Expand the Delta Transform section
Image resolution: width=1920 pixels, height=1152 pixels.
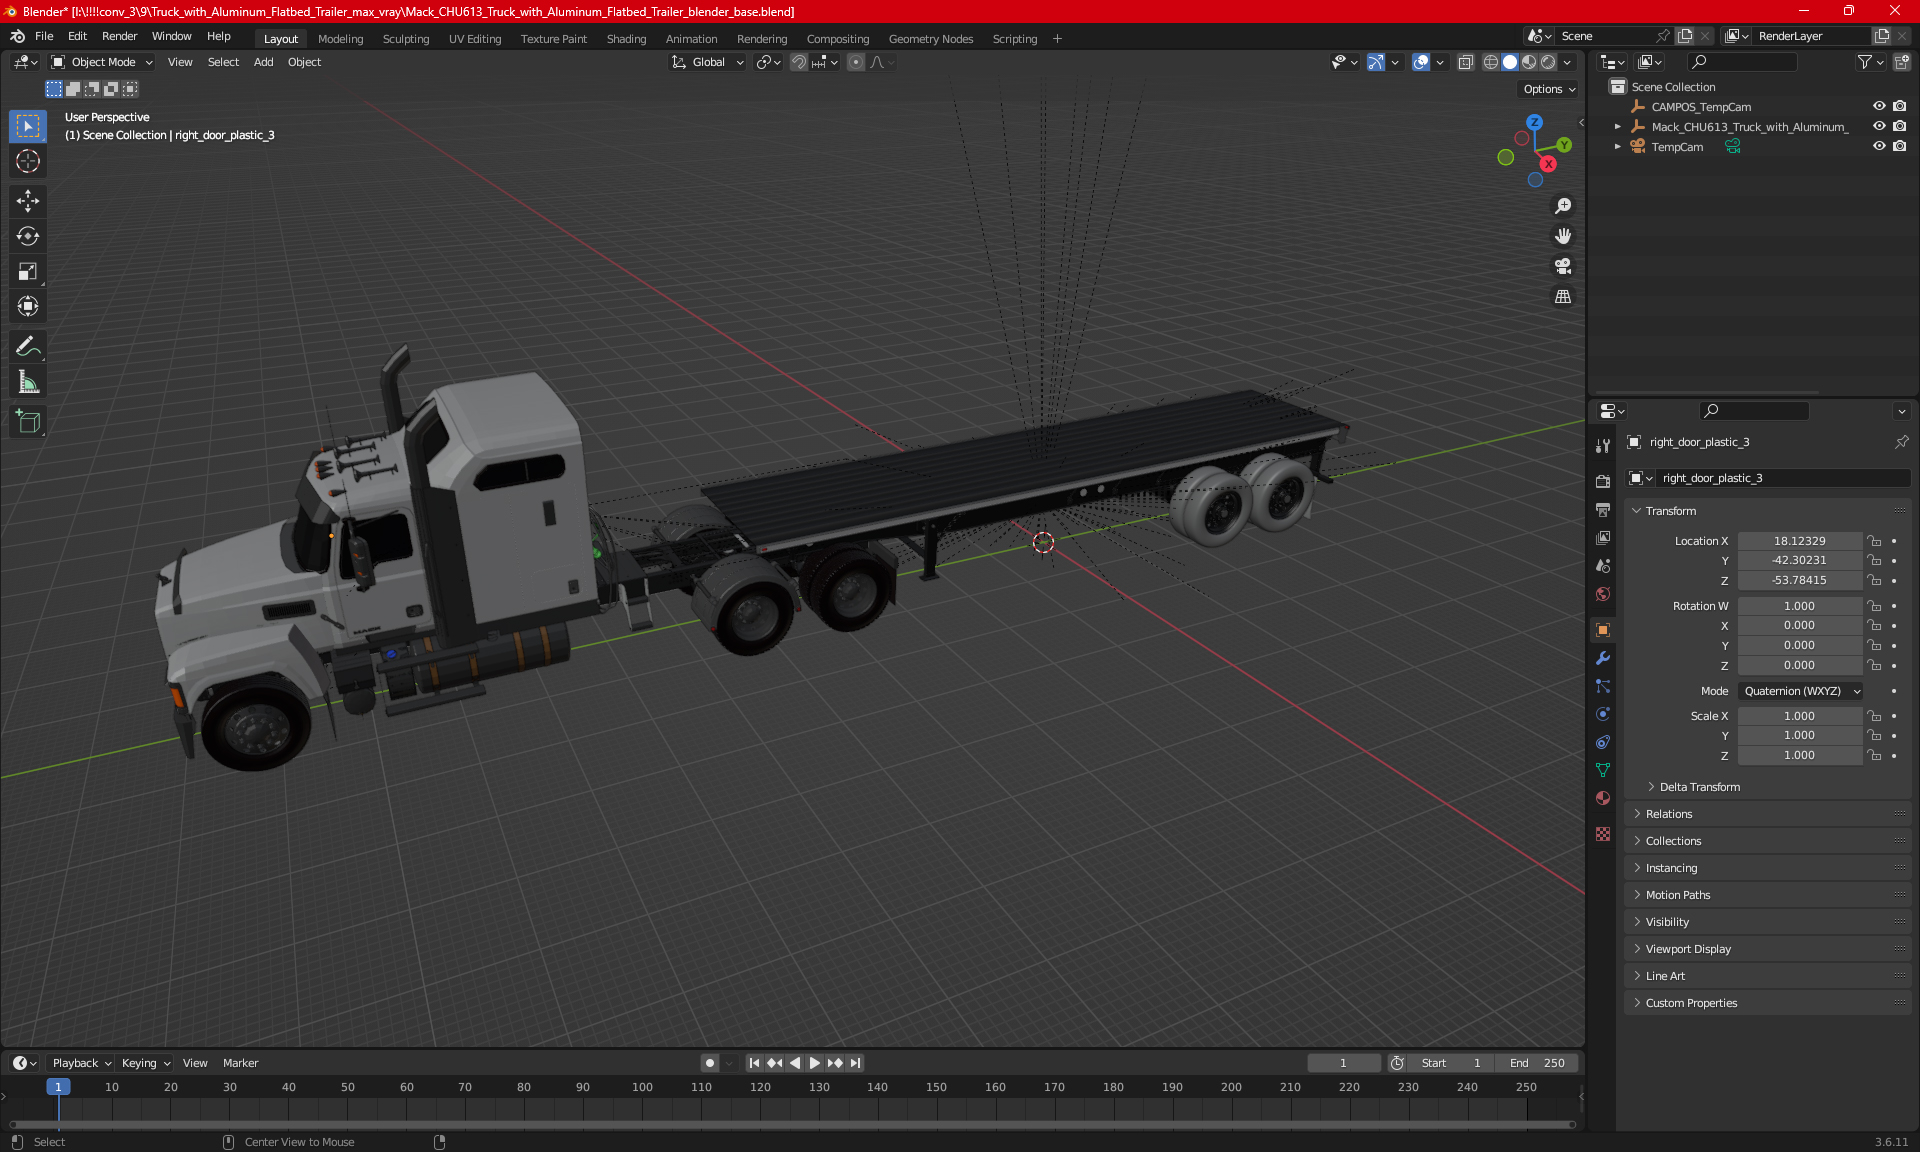1700,787
